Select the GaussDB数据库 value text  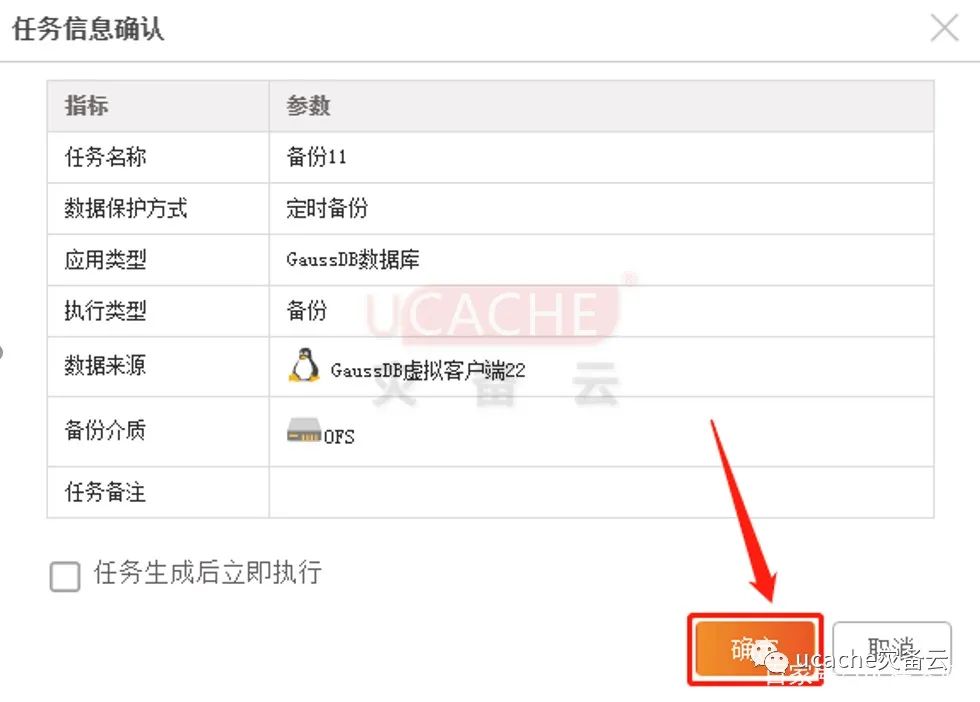coord(353,259)
